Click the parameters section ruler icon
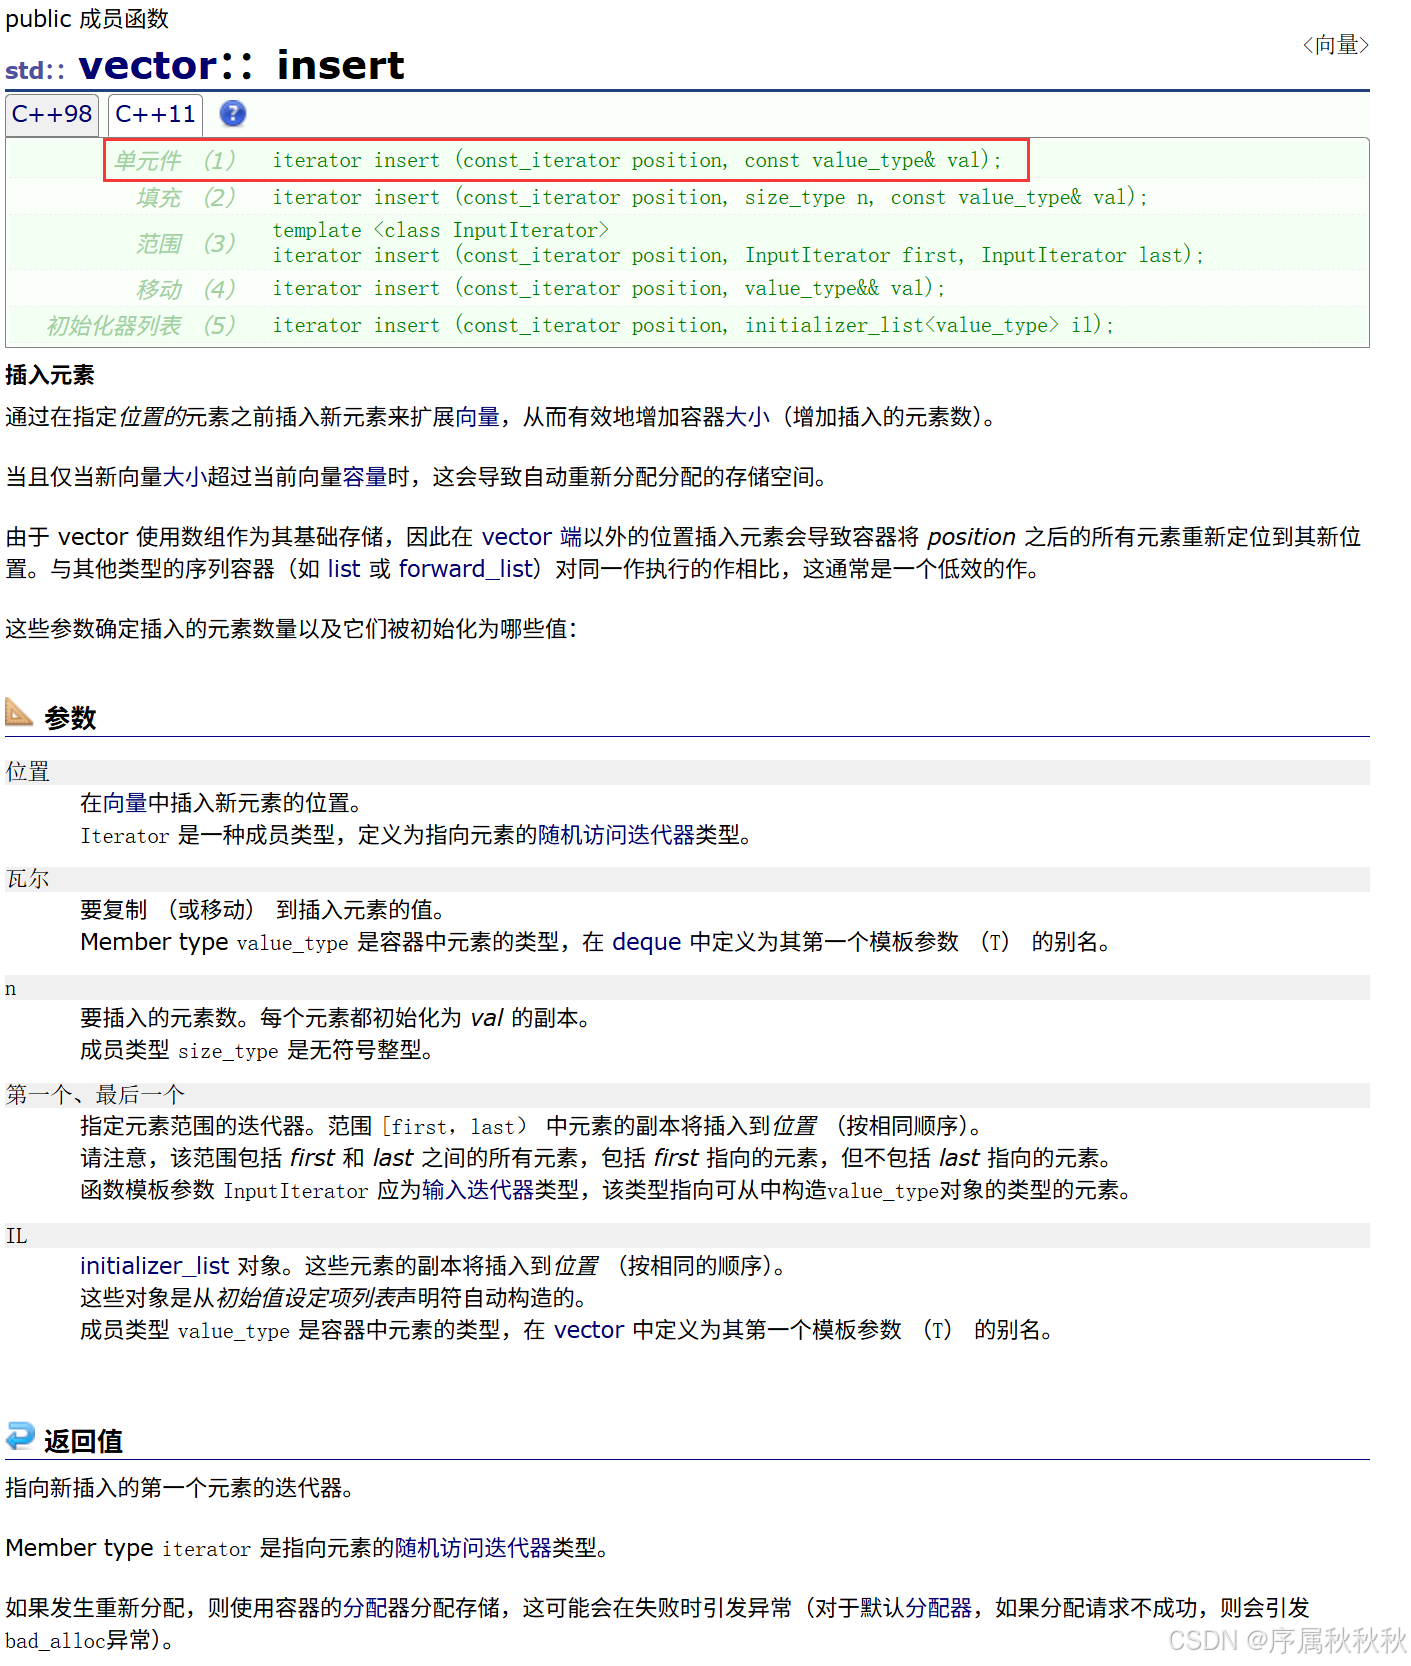The width and height of the screenshot is (1411, 1666). [x=19, y=712]
